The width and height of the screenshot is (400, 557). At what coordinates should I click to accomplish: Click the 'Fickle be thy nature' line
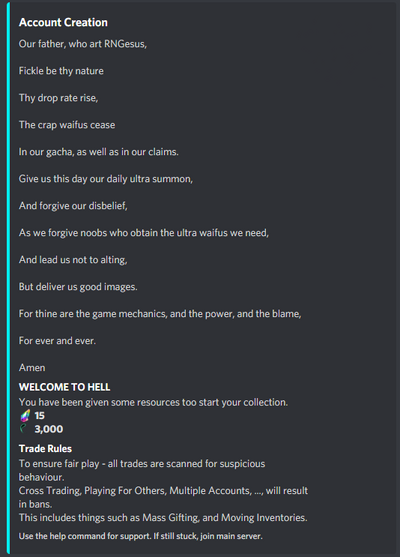click(x=61, y=71)
